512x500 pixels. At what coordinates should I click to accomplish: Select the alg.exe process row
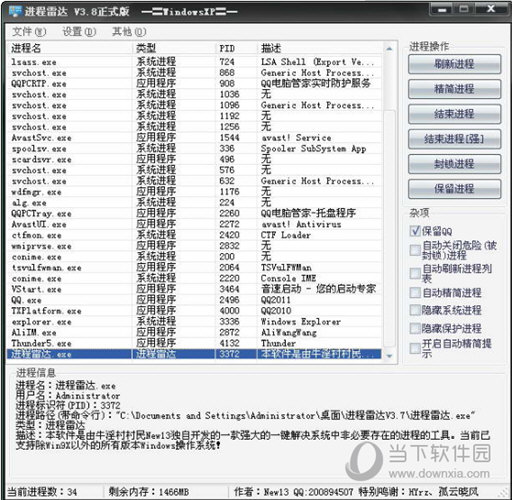click(195, 203)
